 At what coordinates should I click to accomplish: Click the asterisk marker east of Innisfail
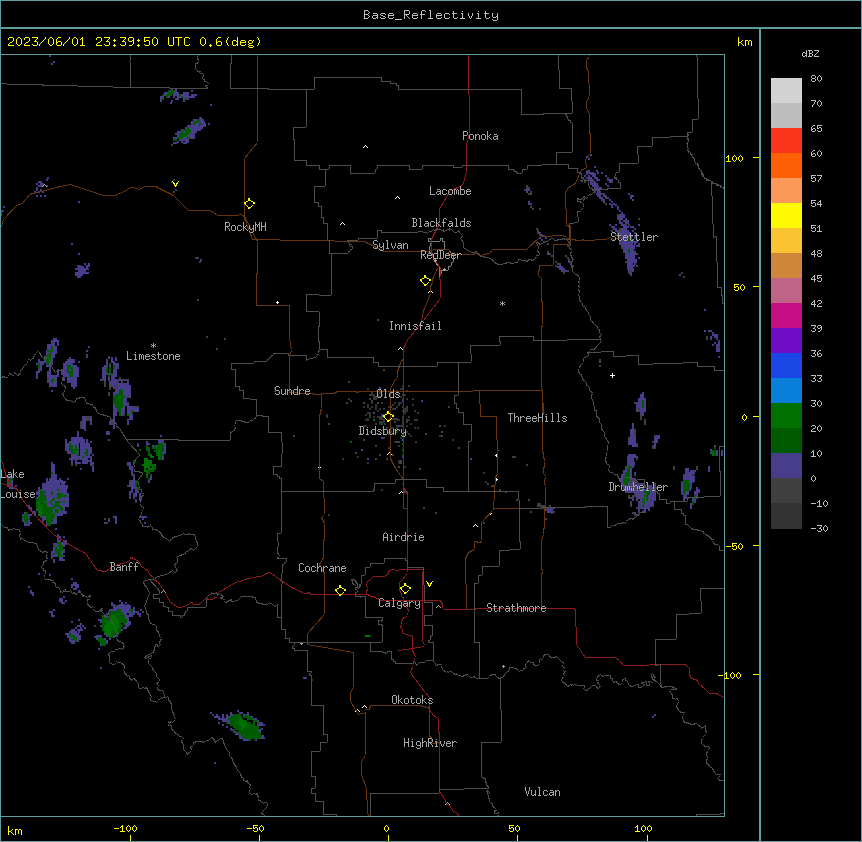[x=502, y=304]
